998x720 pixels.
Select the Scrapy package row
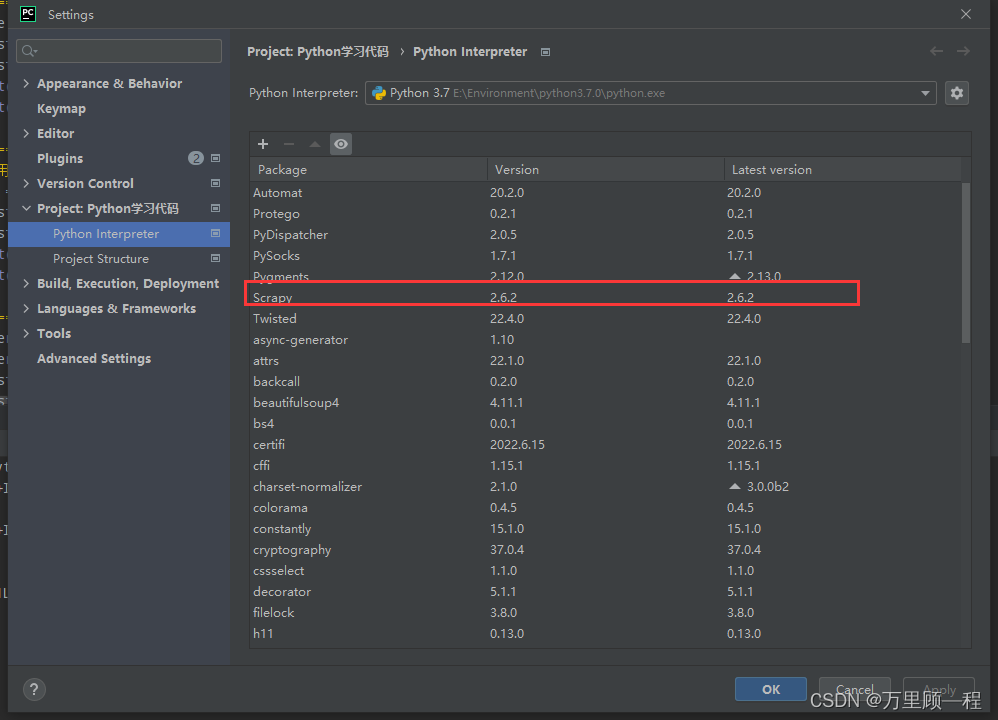click(605, 297)
